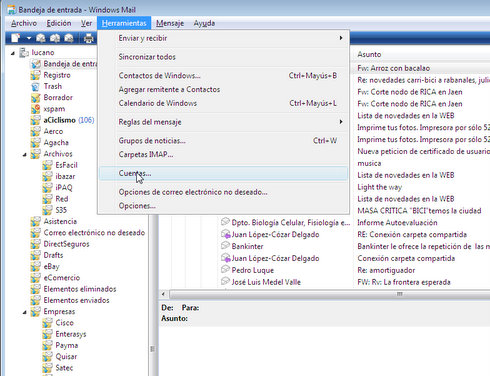Collapse the Archivos folder tree

pos(25,154)
